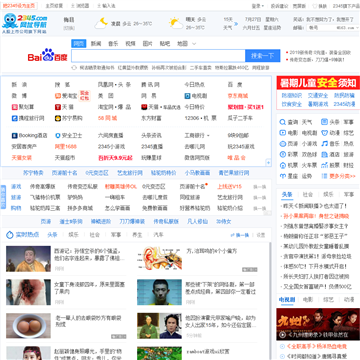Click the 星座 zodiac icon in sidebar
This screenshot has height=360, width=360.
tap(283, 176)
